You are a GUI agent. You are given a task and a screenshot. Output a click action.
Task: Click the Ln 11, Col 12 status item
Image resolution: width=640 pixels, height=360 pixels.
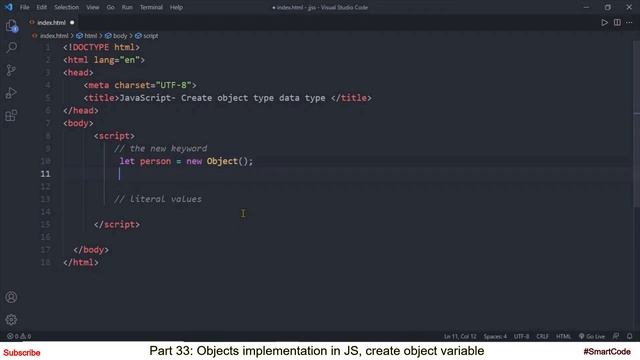tap(460, 336)
